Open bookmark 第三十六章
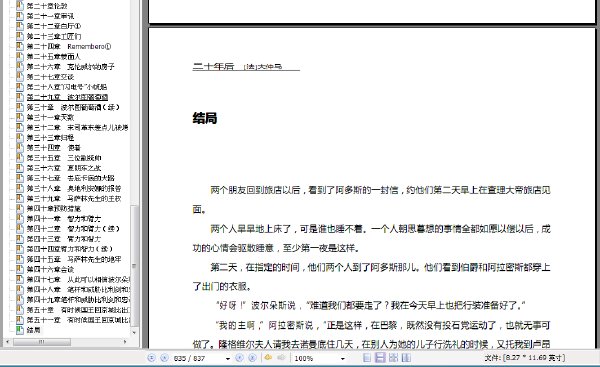 (x=64, y=168)
